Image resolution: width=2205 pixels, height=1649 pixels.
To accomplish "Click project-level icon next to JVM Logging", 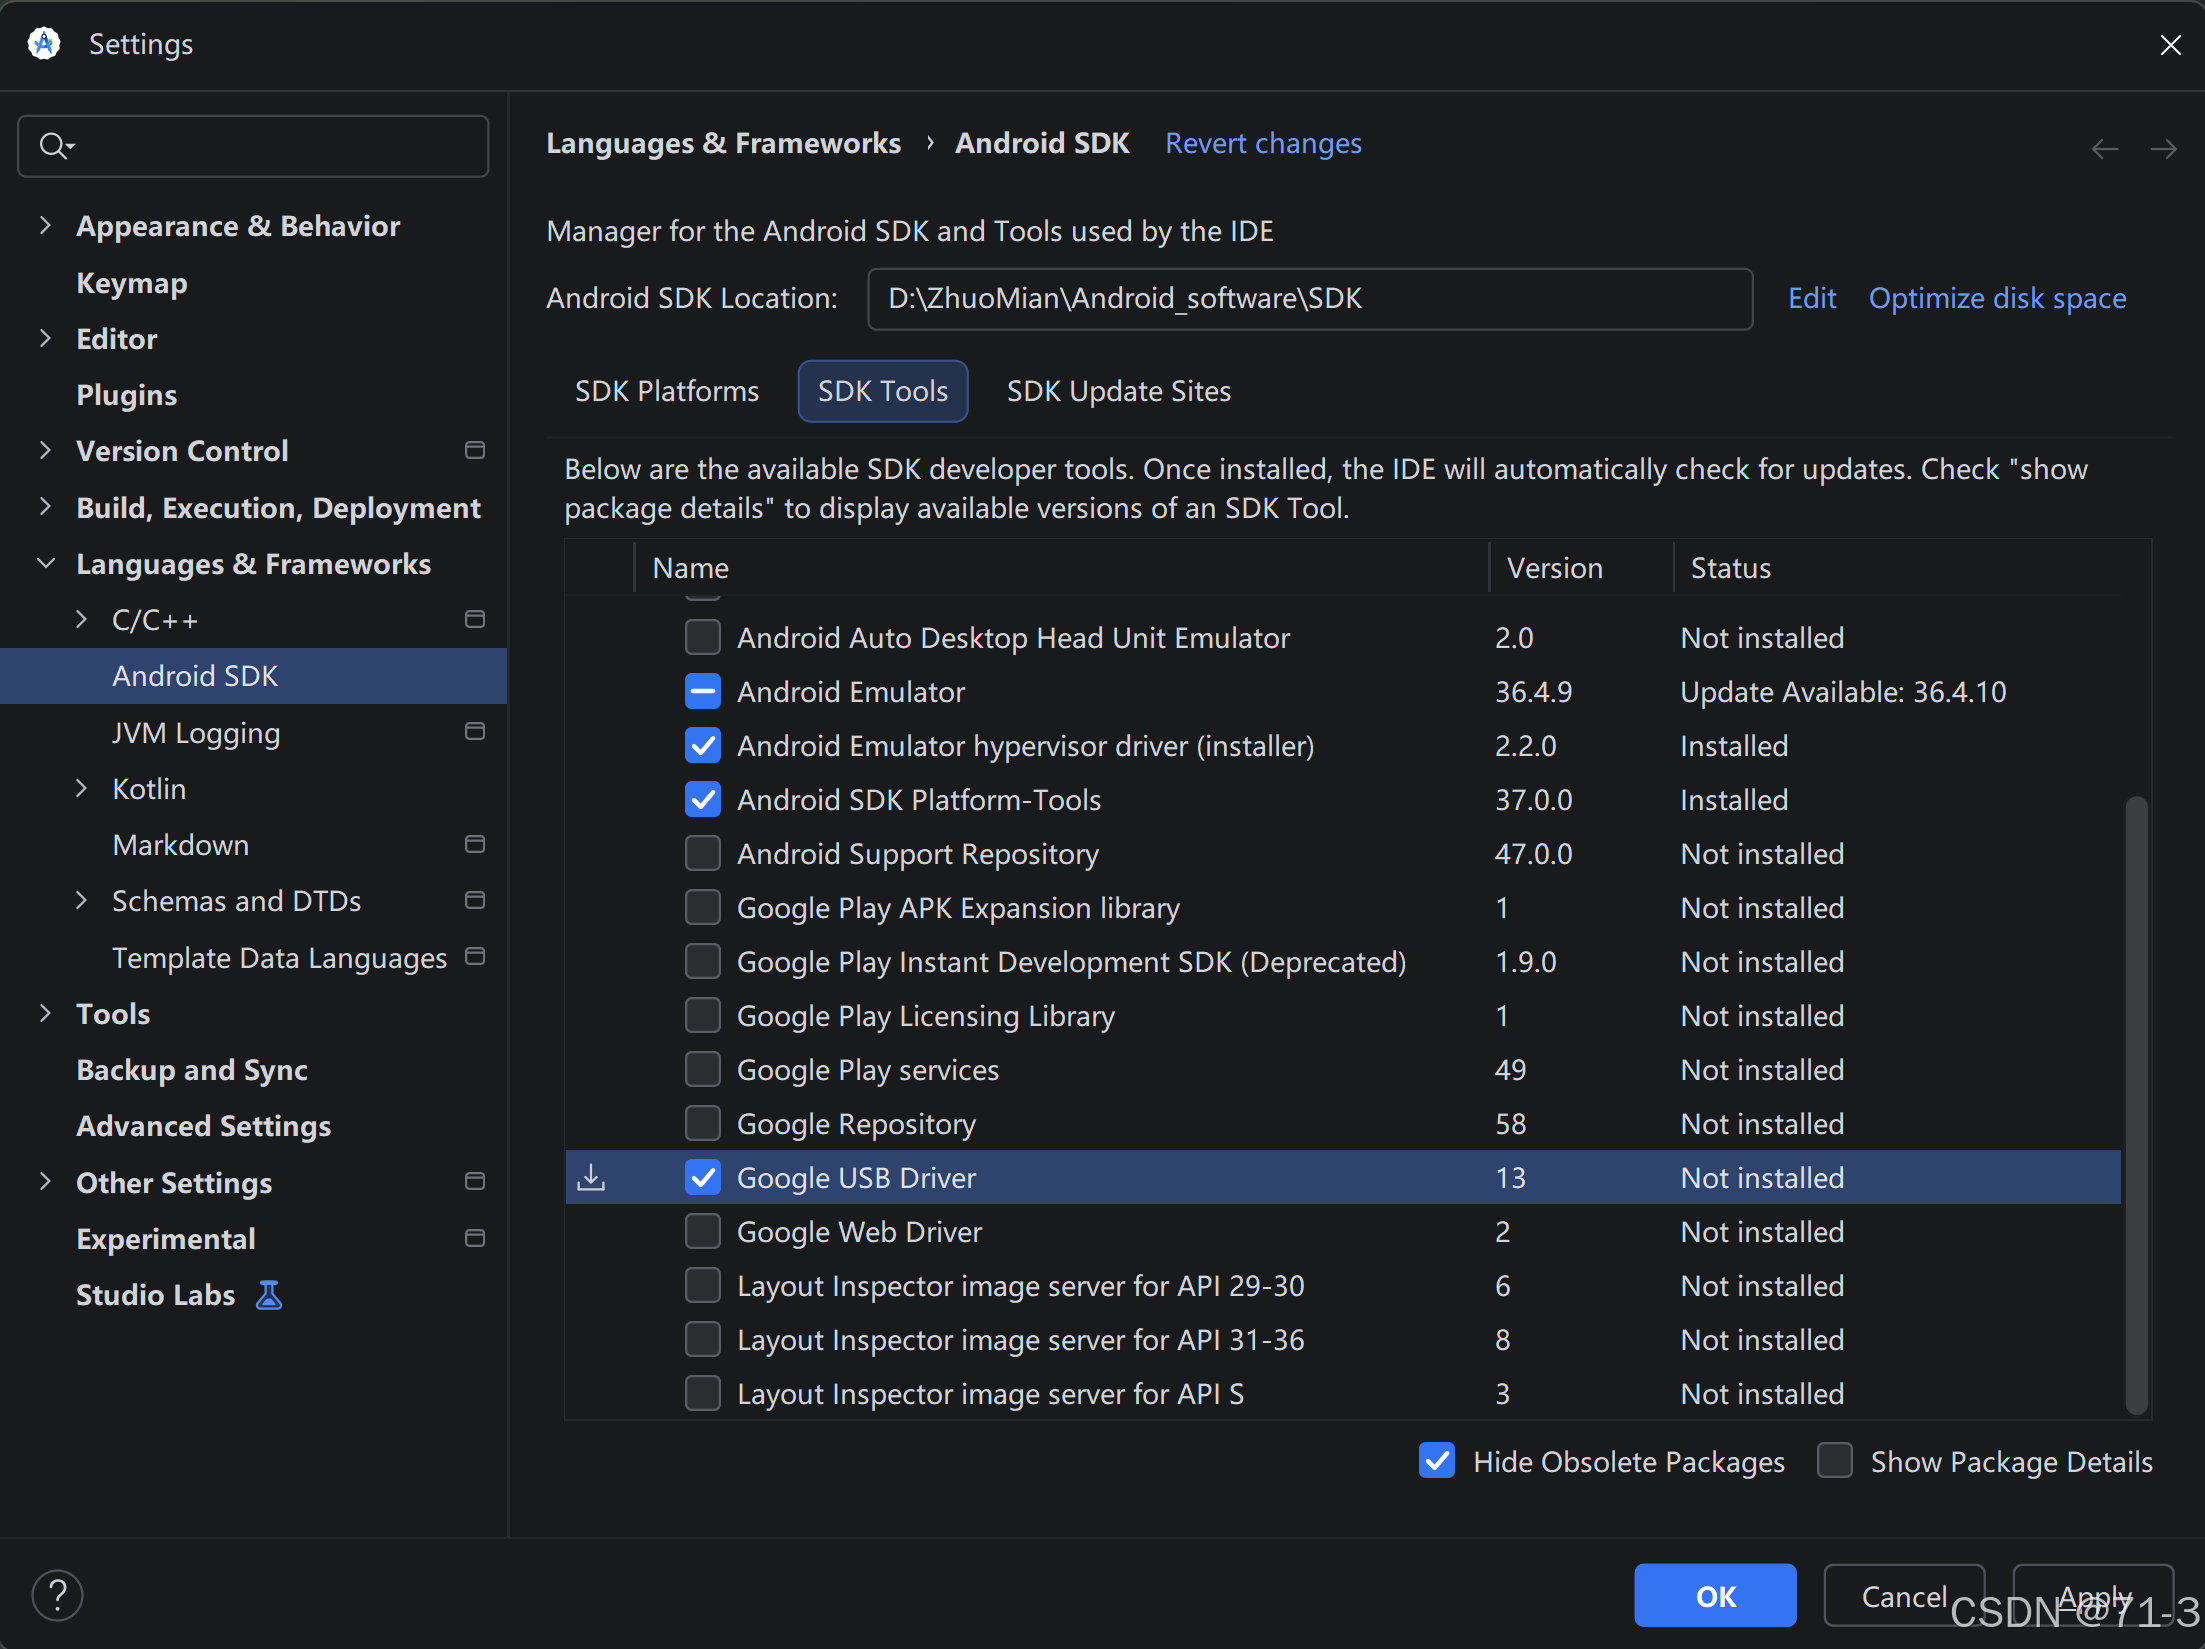I will (x=475, y=732).
